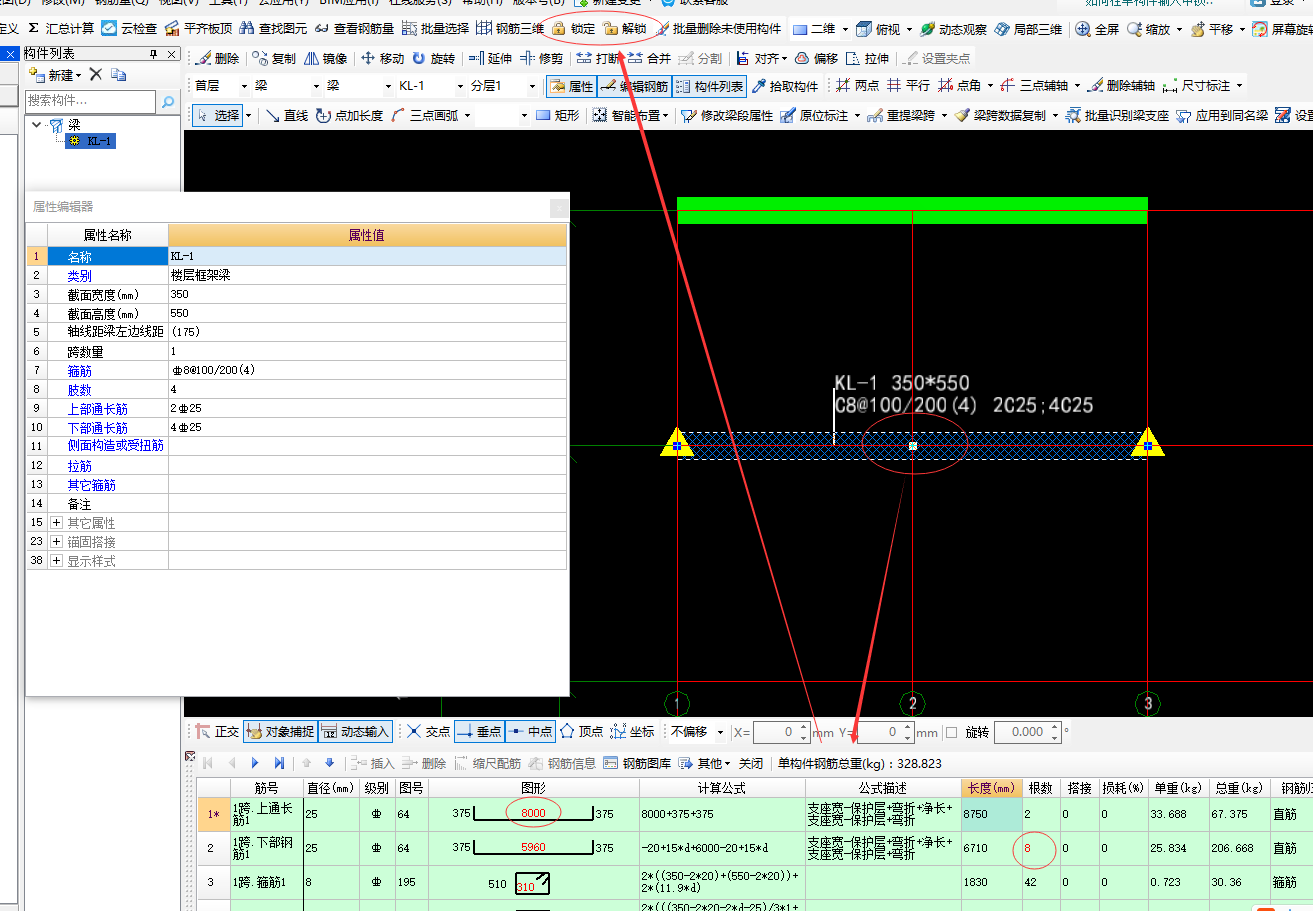
Task: Click length cell 8750 in rebar table
Action: [x=991, y=814]
